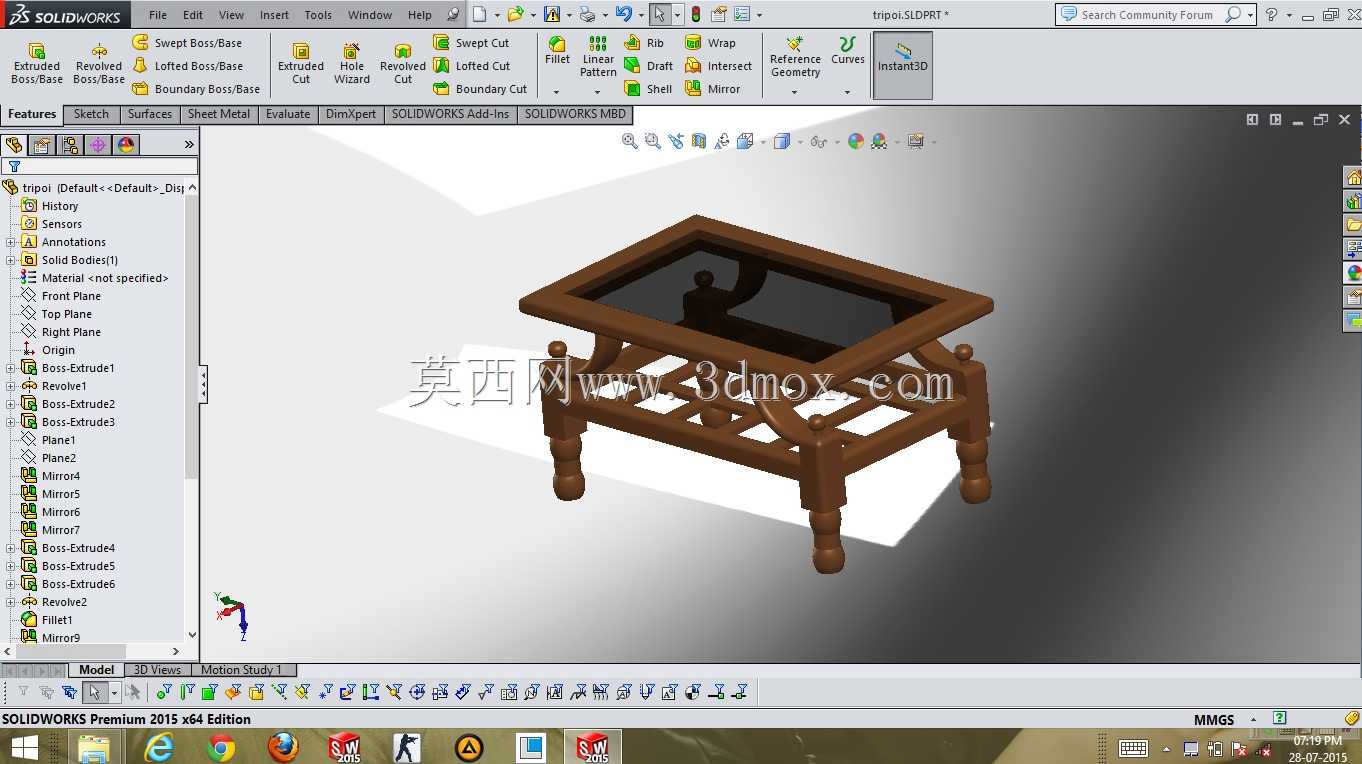This screenshot has height=764, width=1362.
Task: Click the Boundary Boss/Base button
Action: coord(196,89)
